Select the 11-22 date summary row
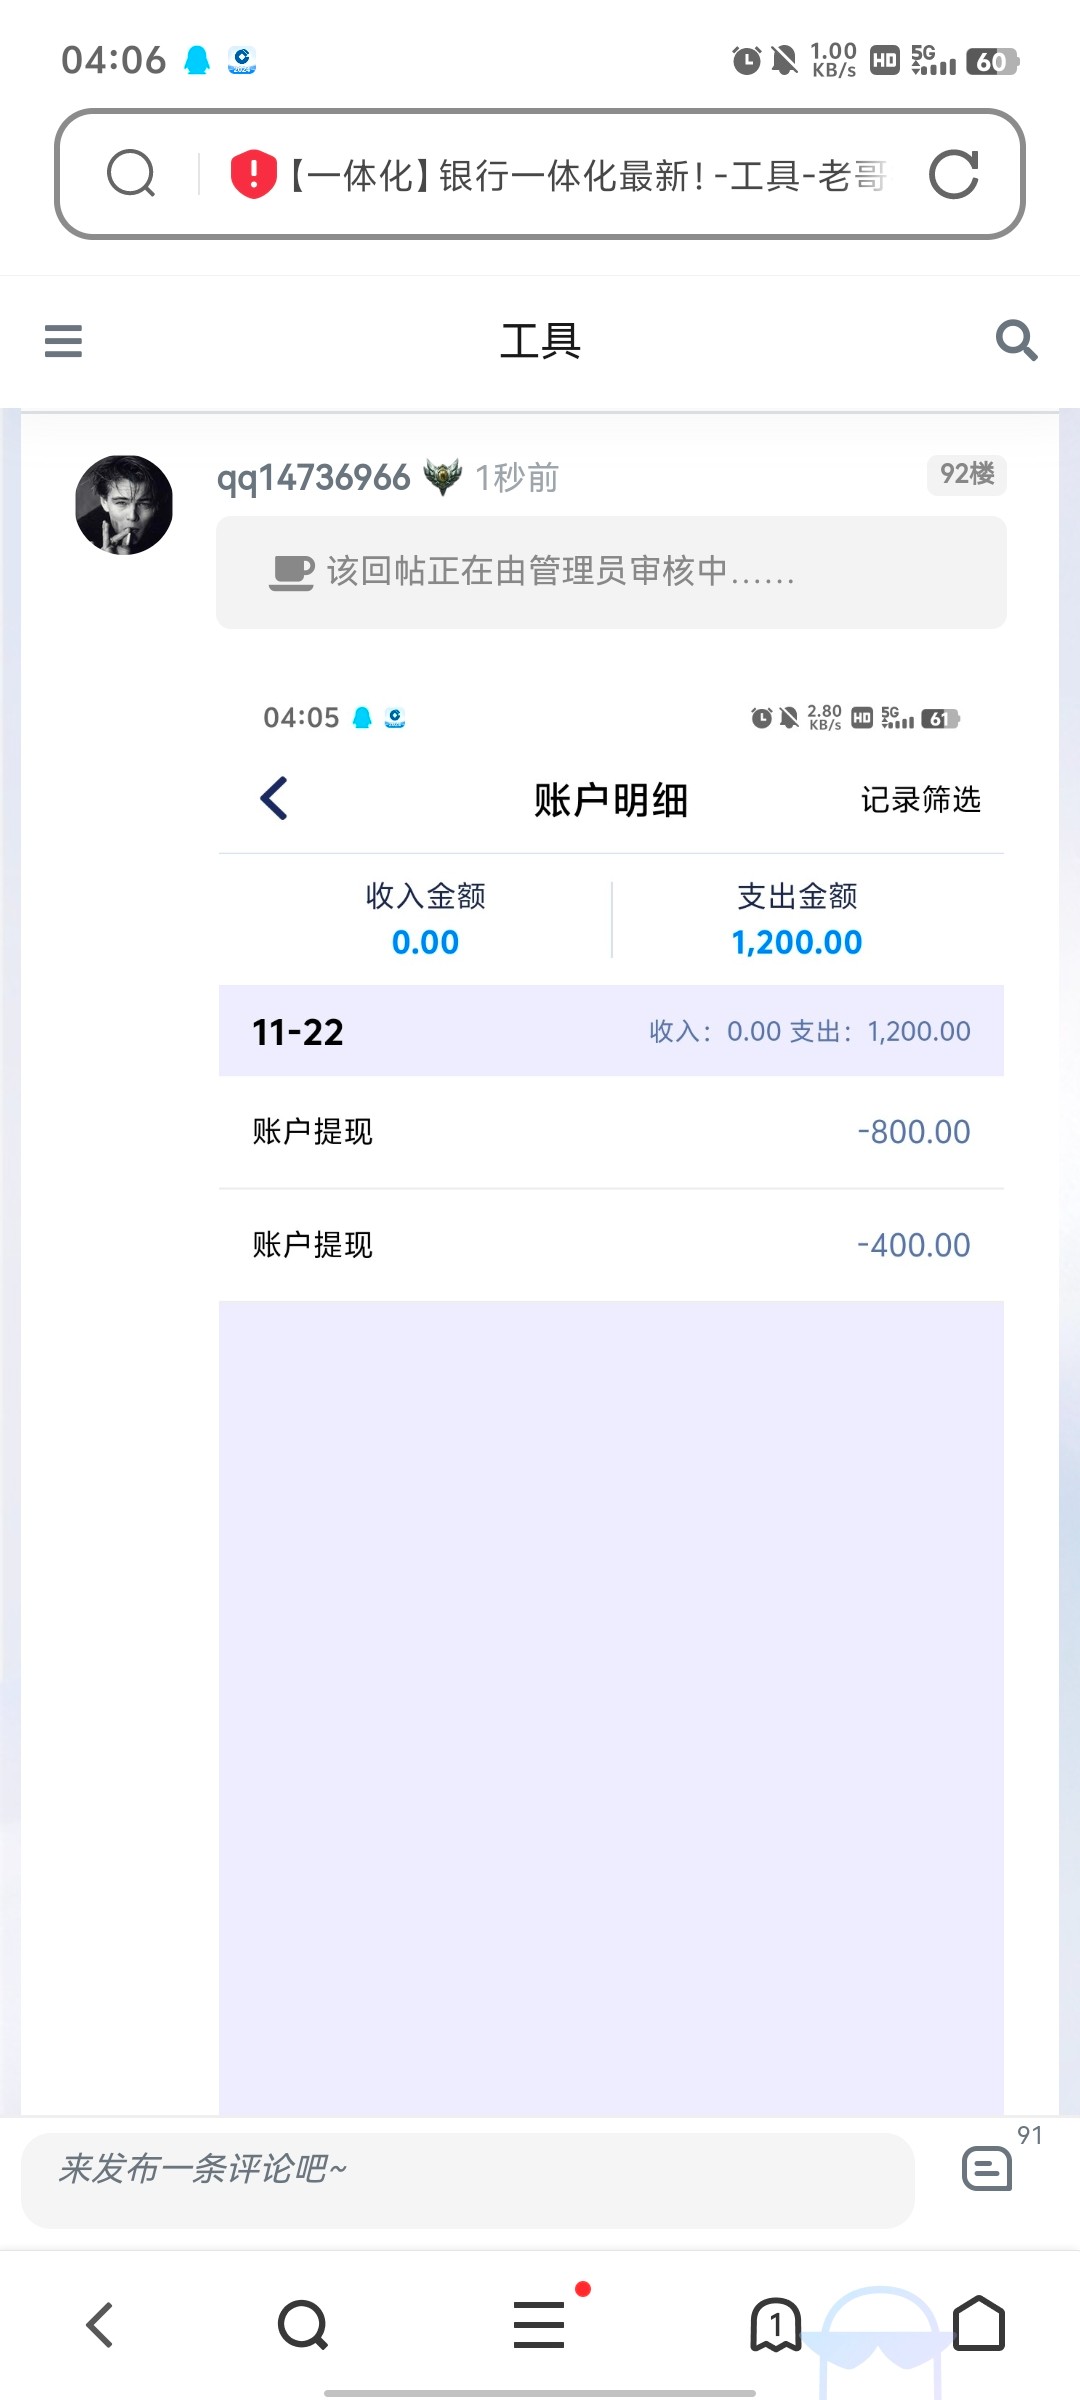1080x2400 pixels. (x=611, y=1031)
